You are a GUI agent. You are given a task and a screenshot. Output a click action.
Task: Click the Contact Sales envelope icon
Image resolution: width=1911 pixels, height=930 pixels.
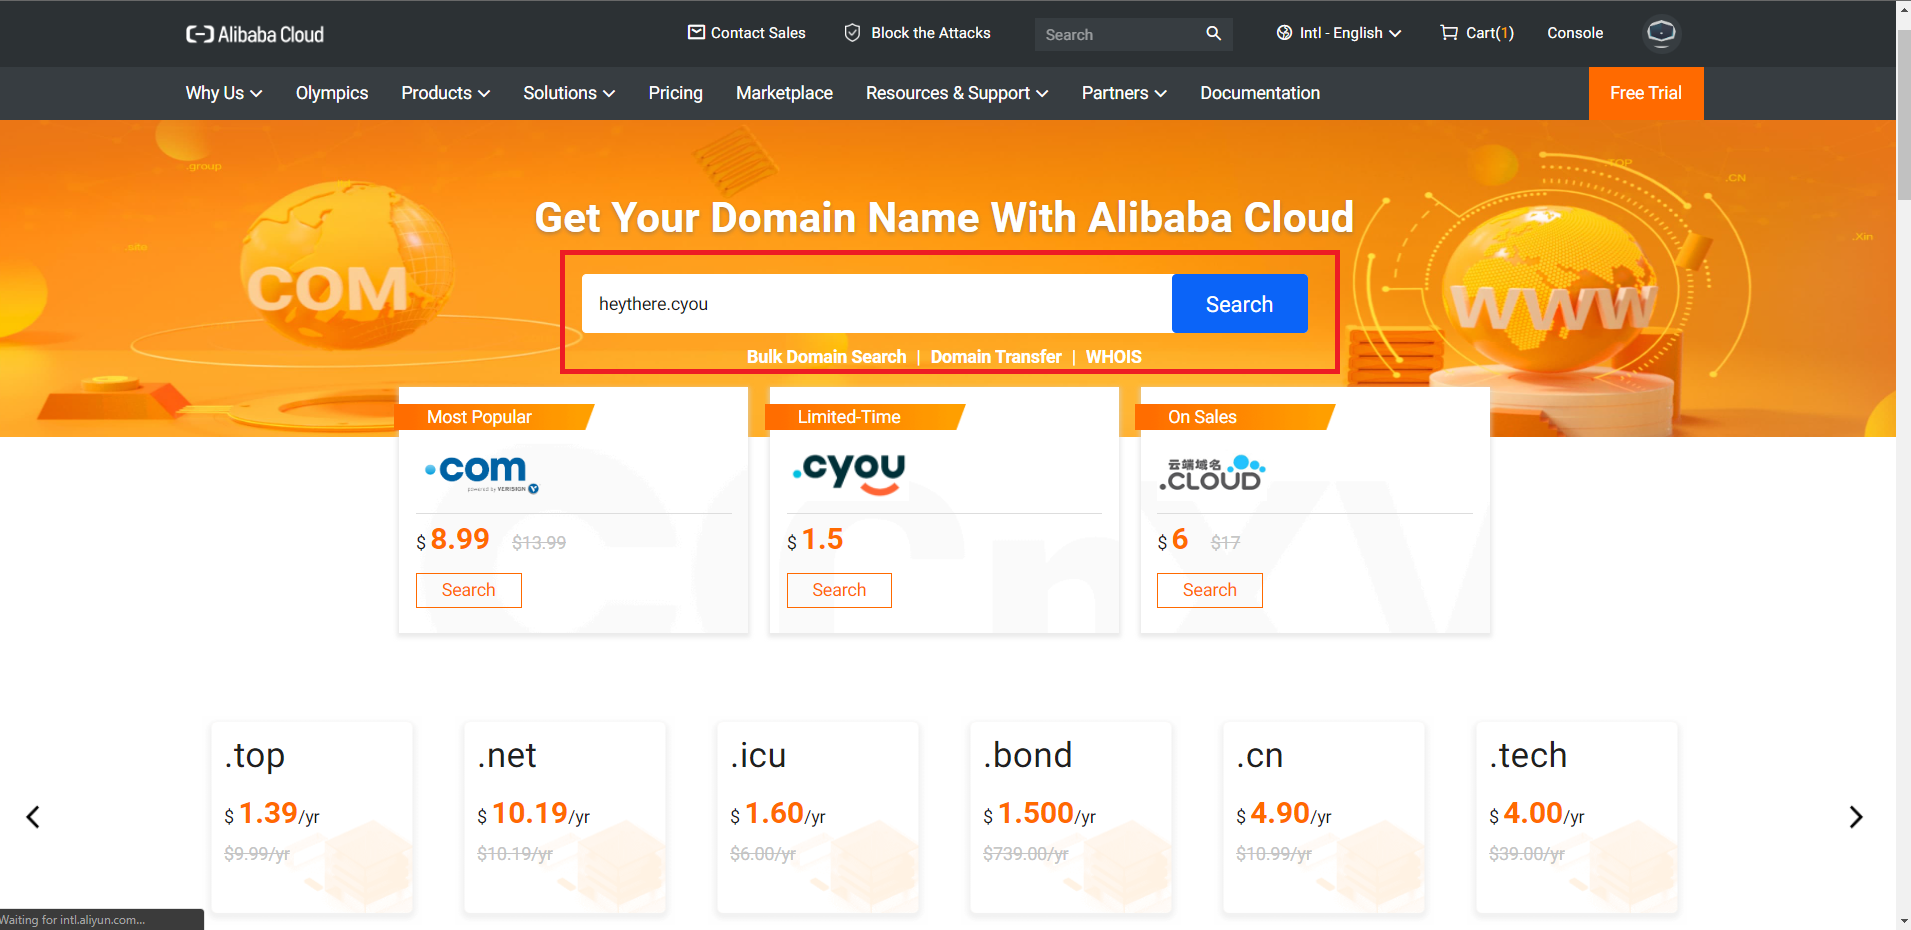tap(696, 32)
